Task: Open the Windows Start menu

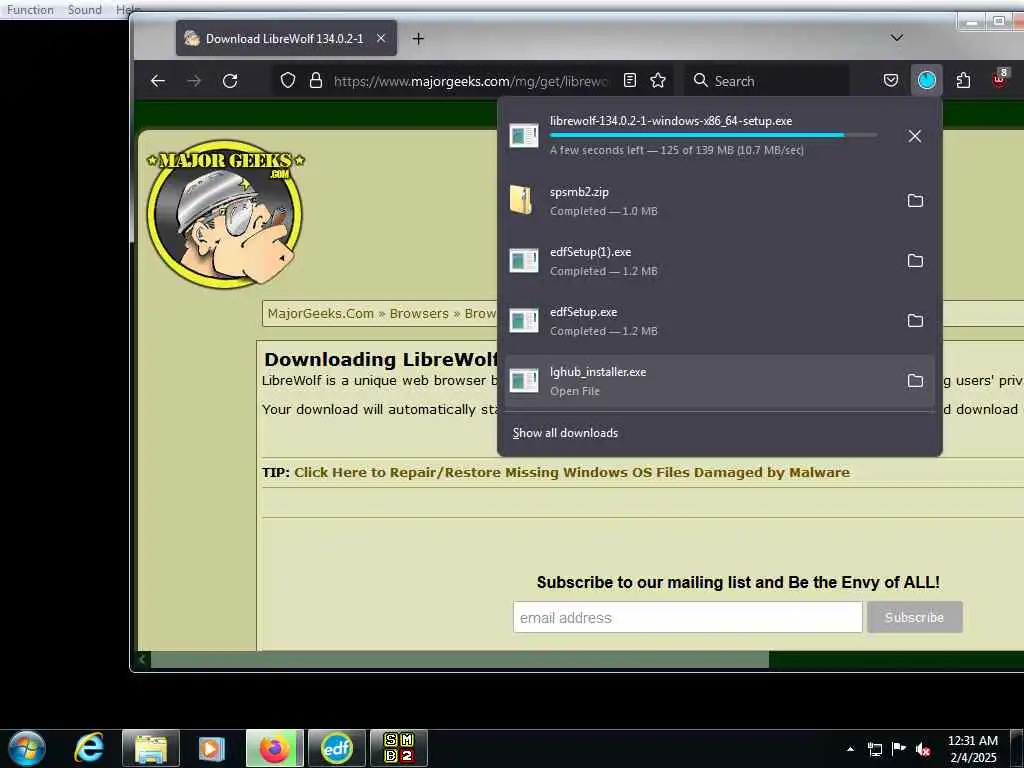Action: [x=27, y=748]
